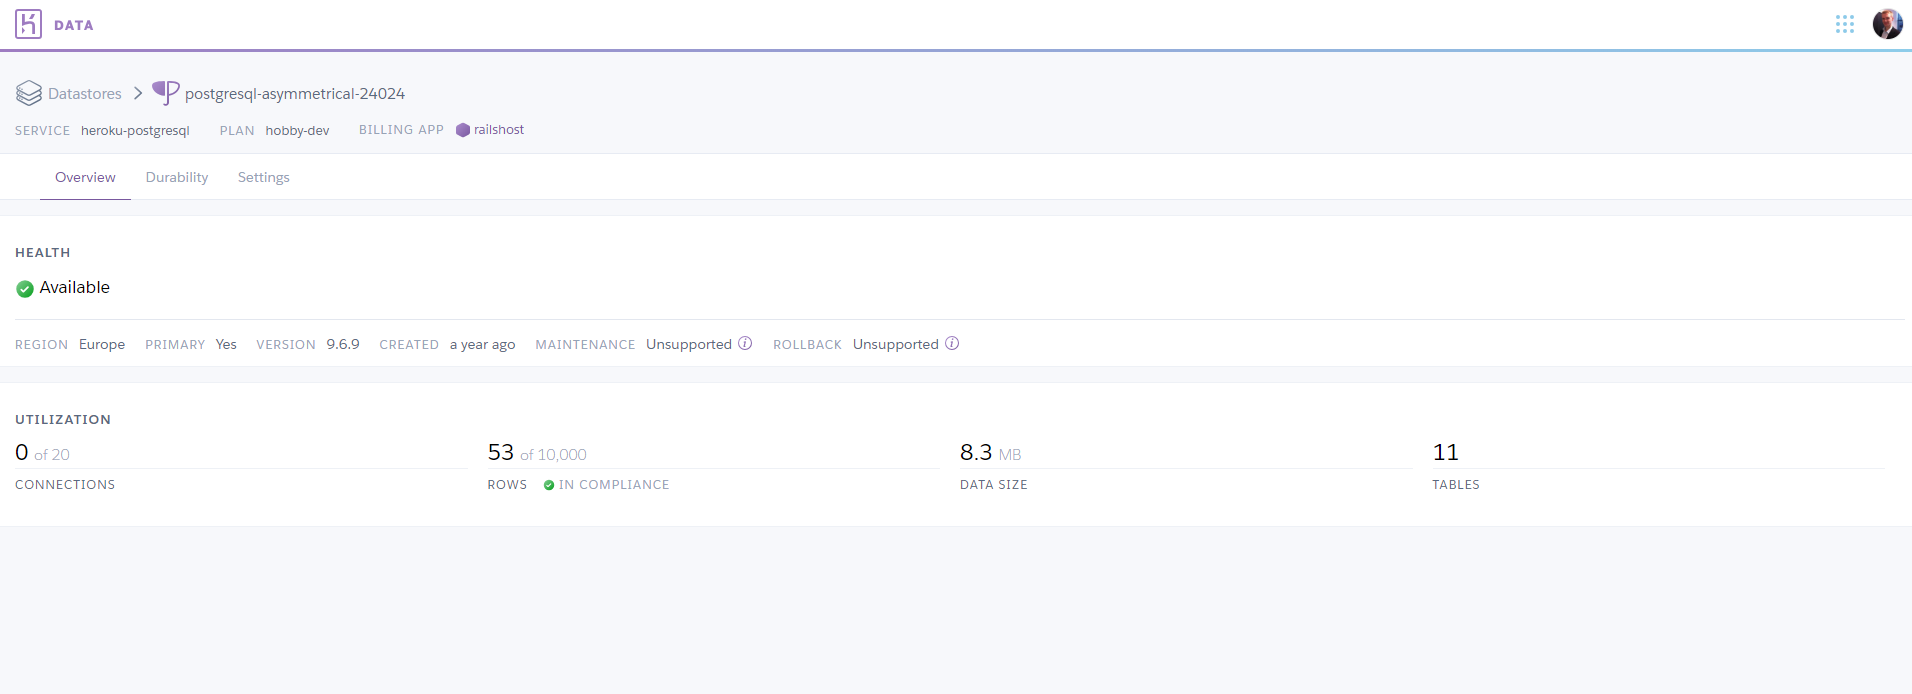Click the '53 of 10,000' rows value
Viewport: 1912px width, 694px height.
coord(537,453)
